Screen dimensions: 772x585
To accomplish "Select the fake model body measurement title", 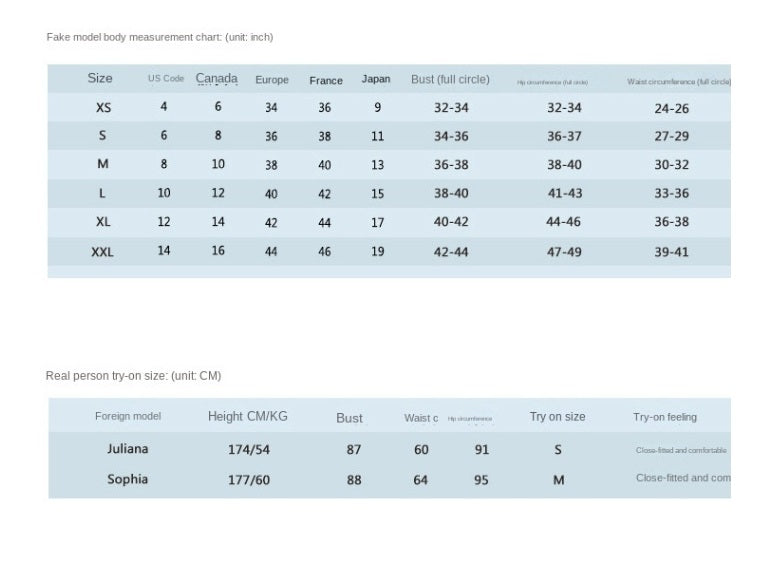I will pos(160,37).
